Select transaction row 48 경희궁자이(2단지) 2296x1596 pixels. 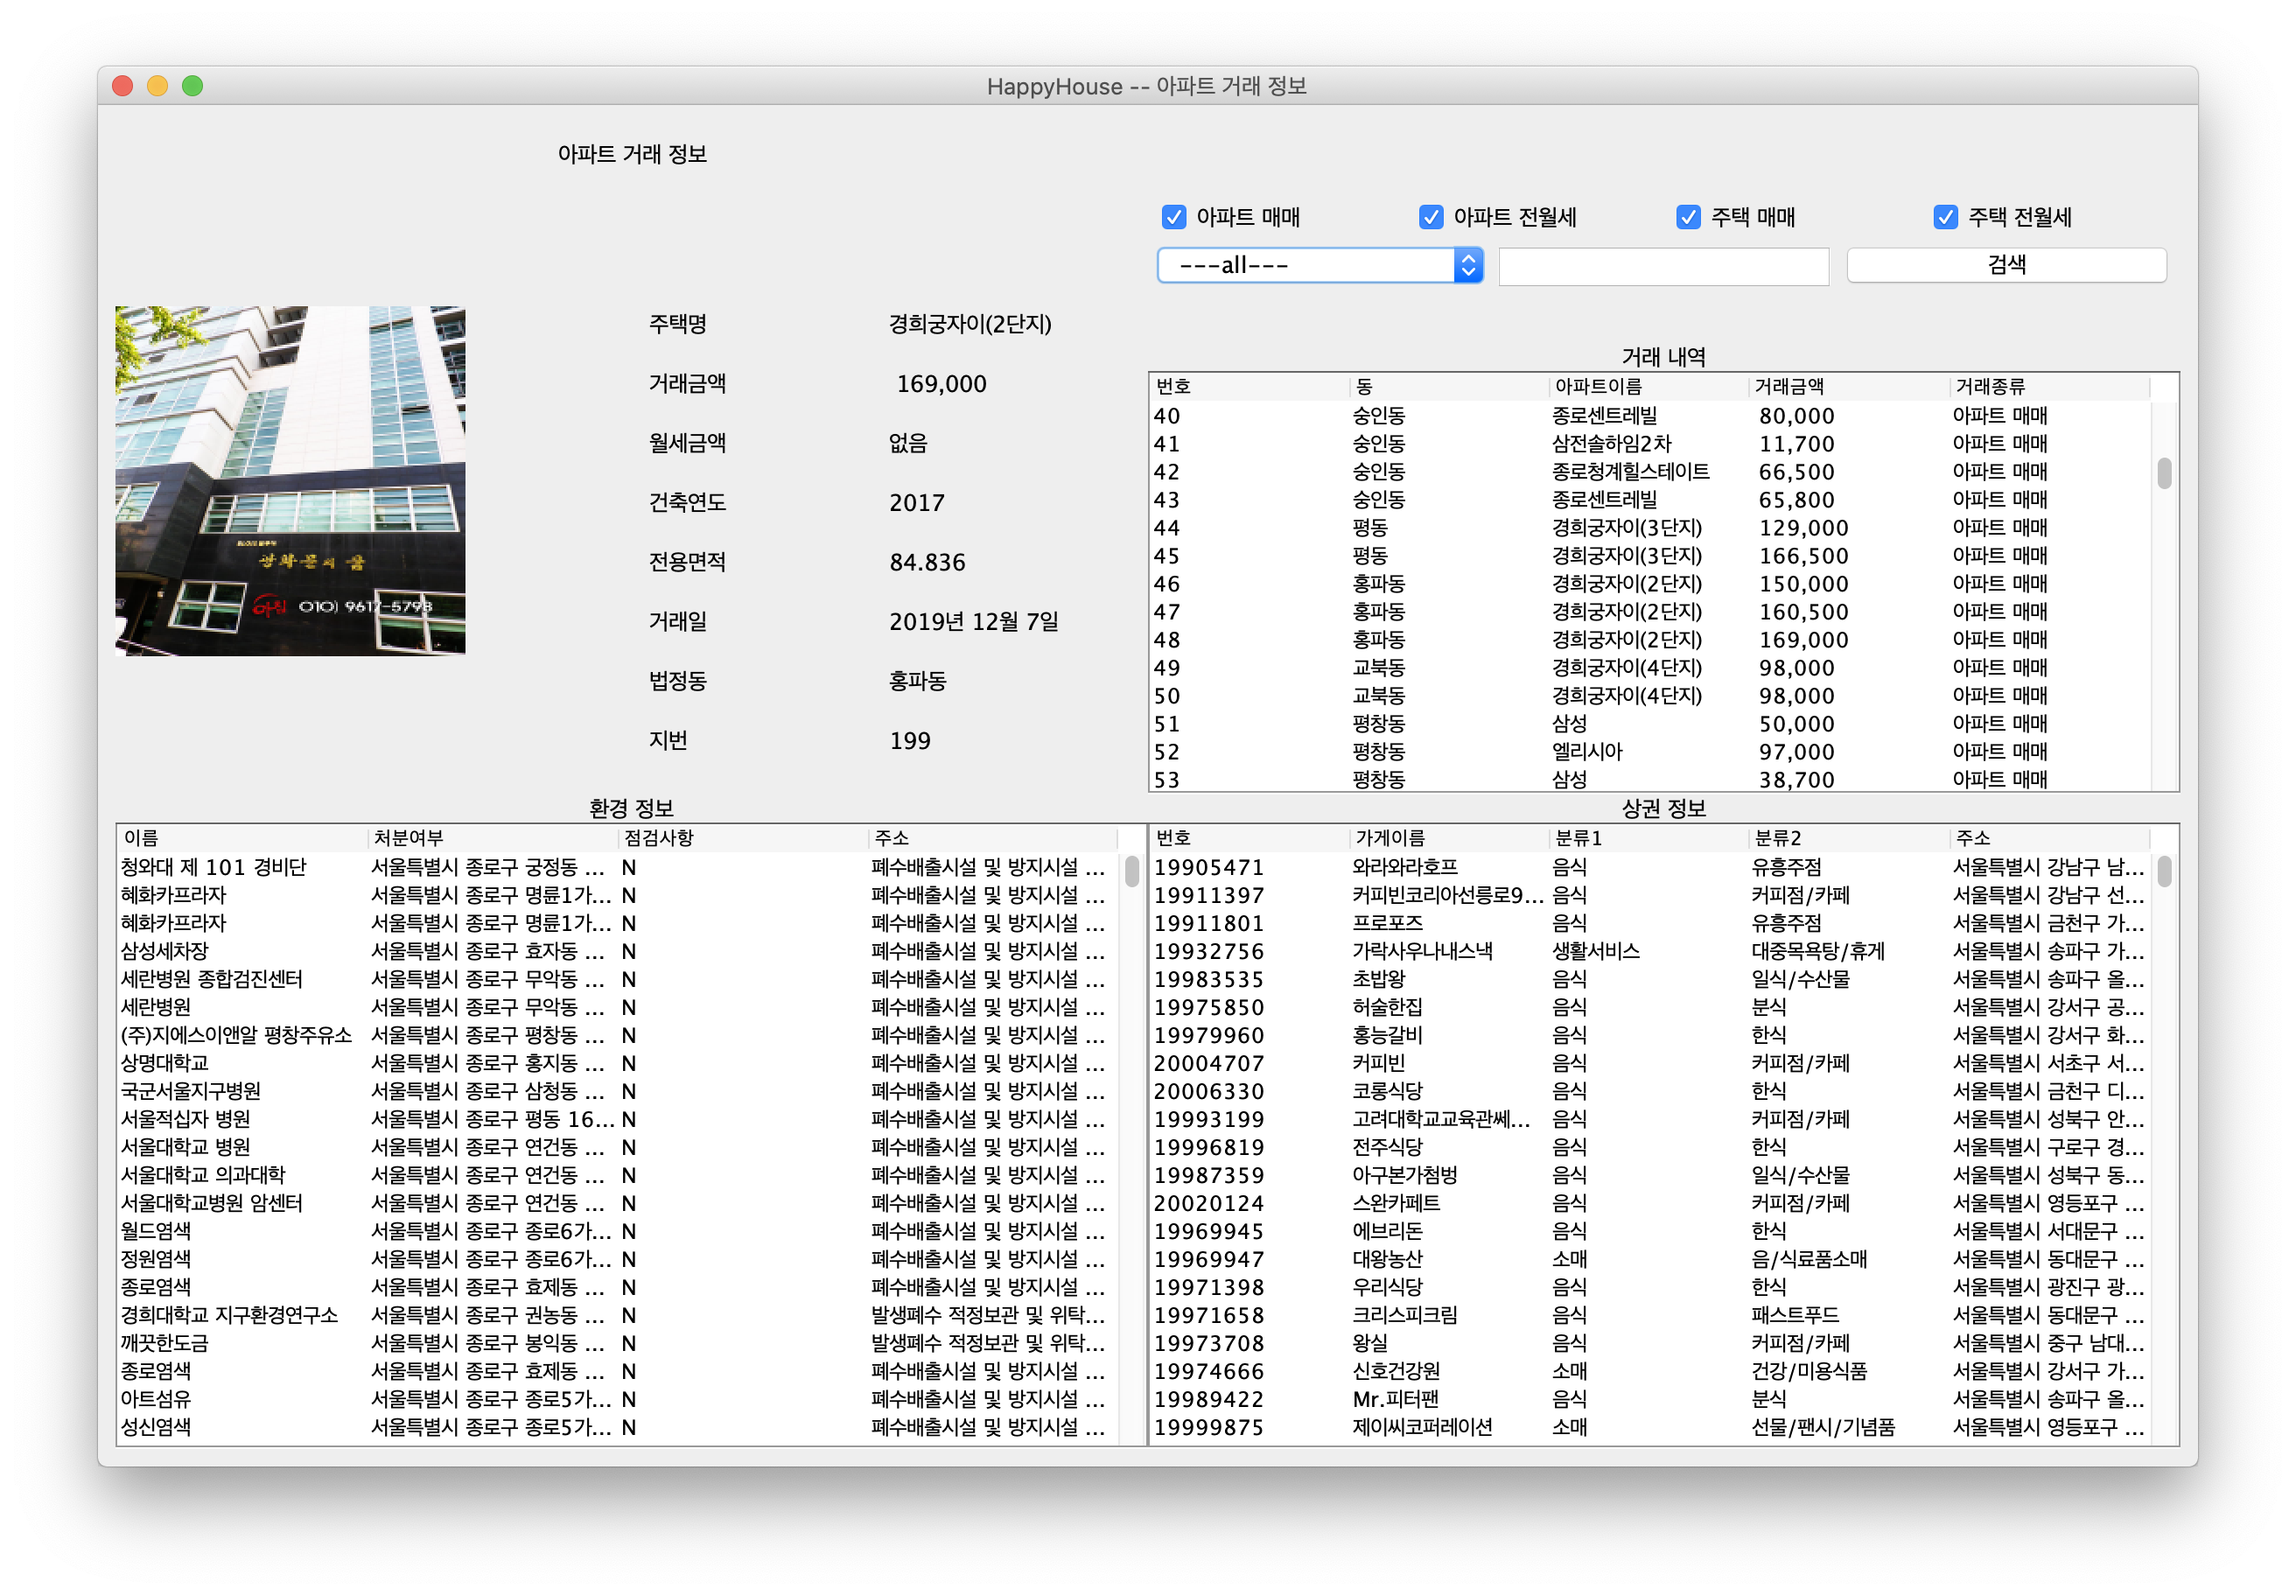(1626, 640)
